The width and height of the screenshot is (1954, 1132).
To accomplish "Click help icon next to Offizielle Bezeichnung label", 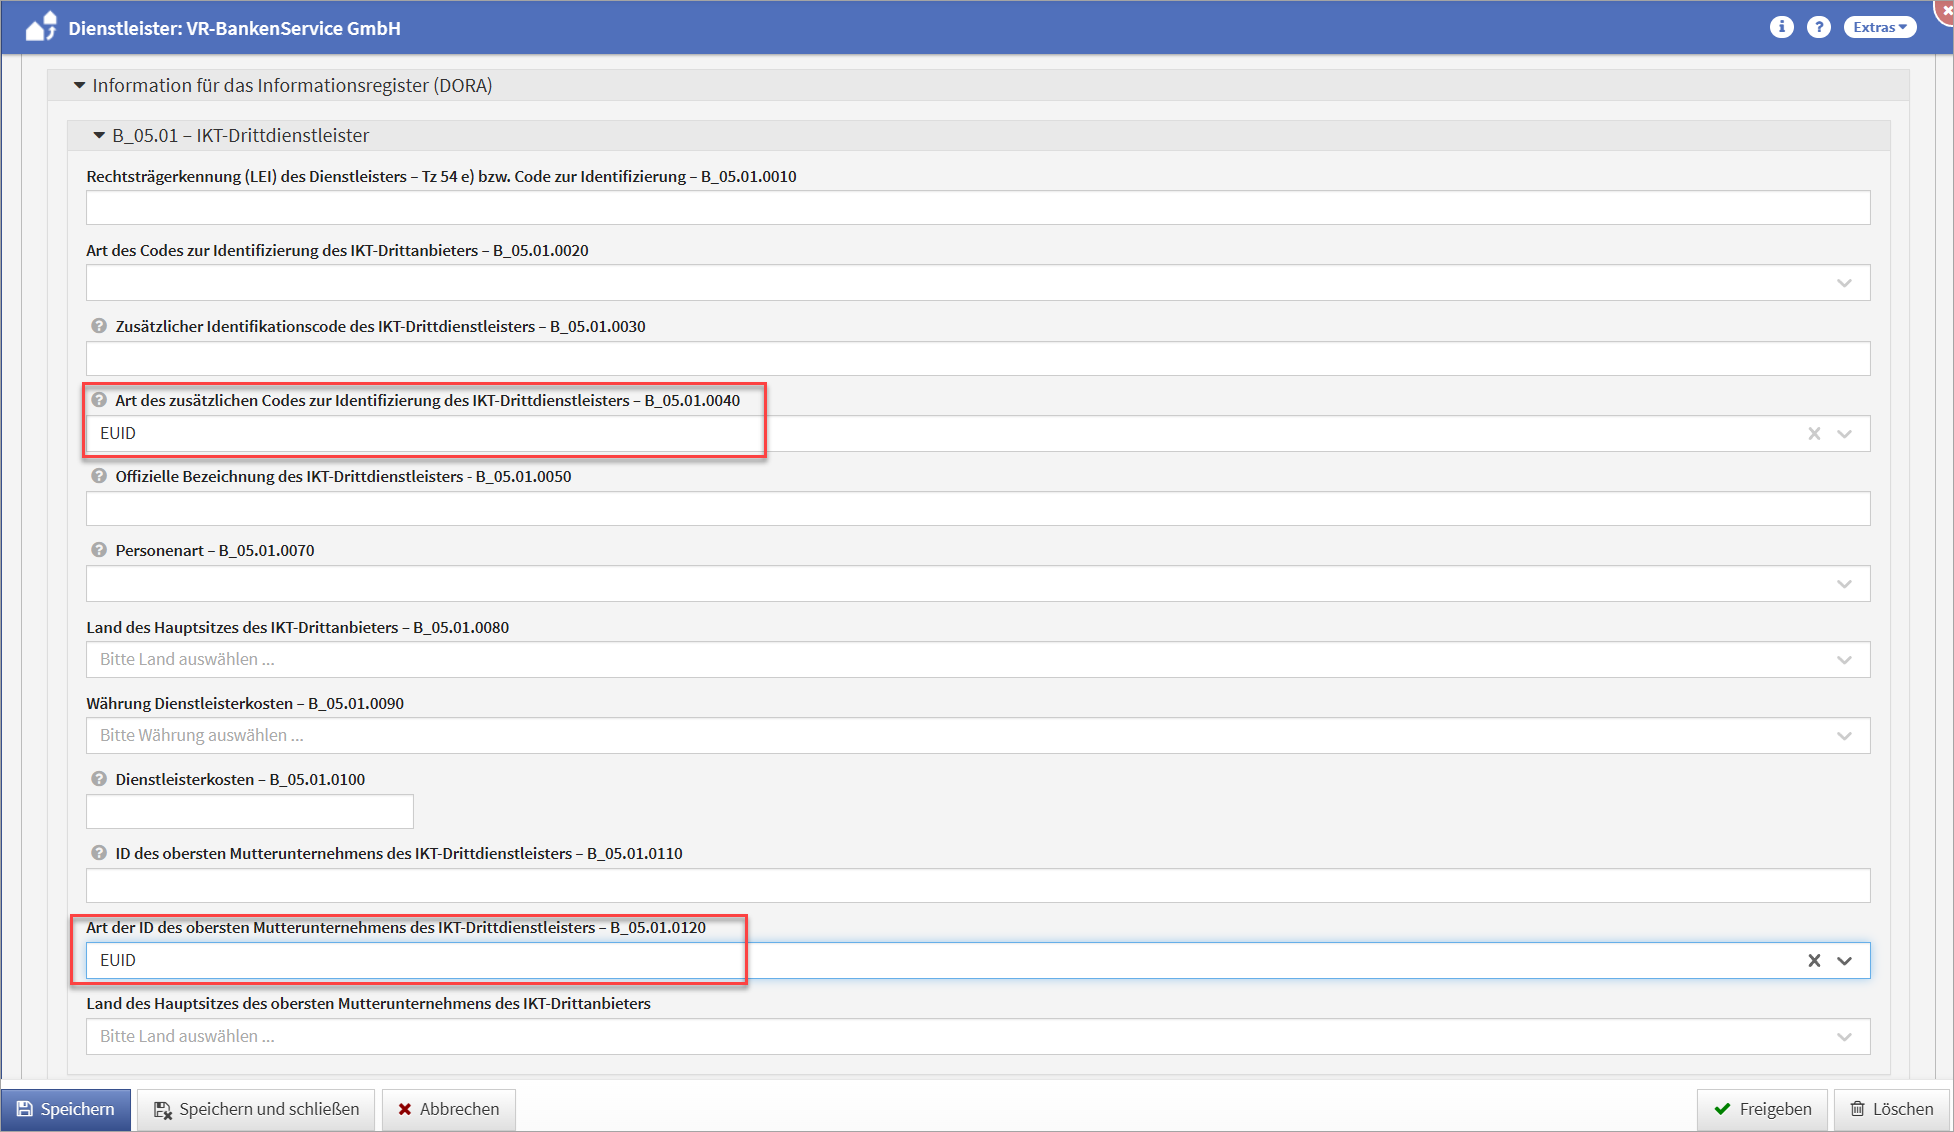I will 99,476.
